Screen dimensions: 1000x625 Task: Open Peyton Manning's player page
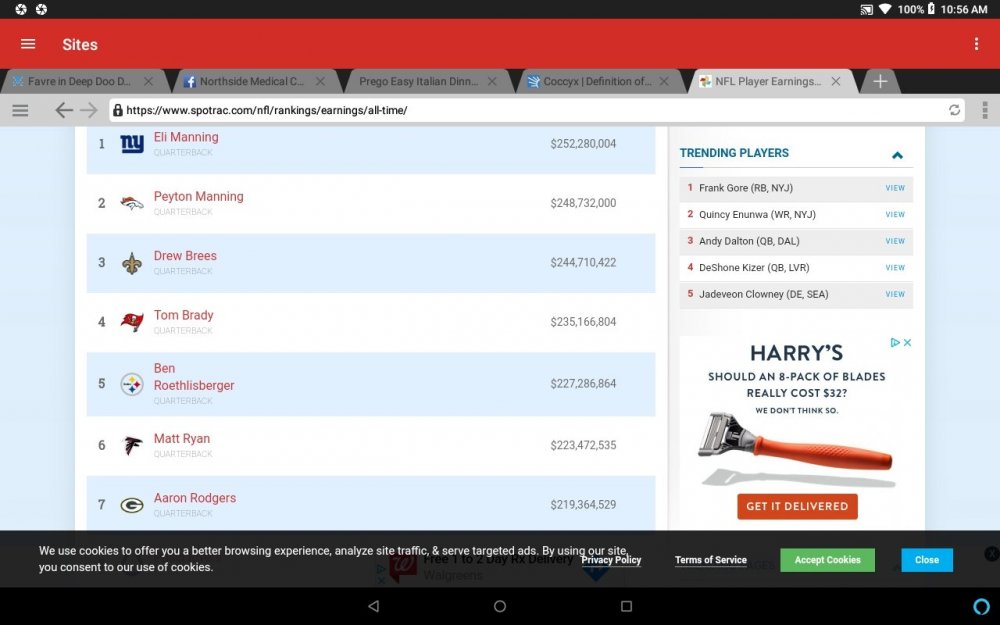(x=198, y=196)
